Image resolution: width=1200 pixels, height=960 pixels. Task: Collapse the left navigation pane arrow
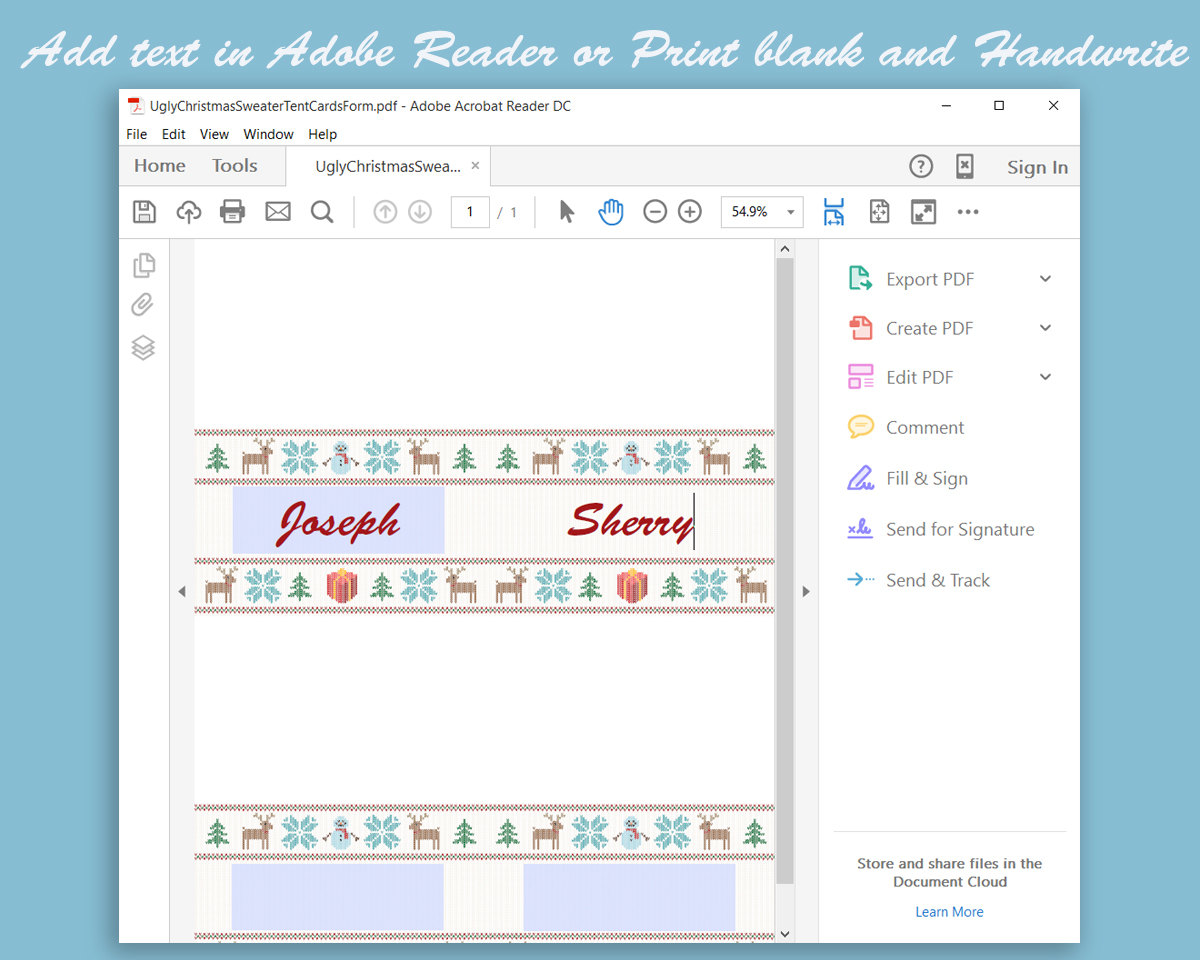click(182, 592)
